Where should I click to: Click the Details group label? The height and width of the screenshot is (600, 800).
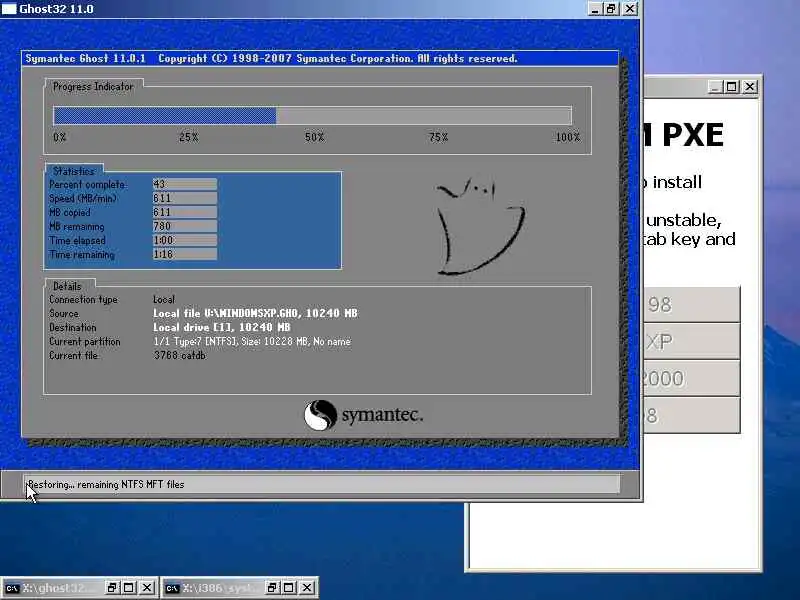pos(67,286)
